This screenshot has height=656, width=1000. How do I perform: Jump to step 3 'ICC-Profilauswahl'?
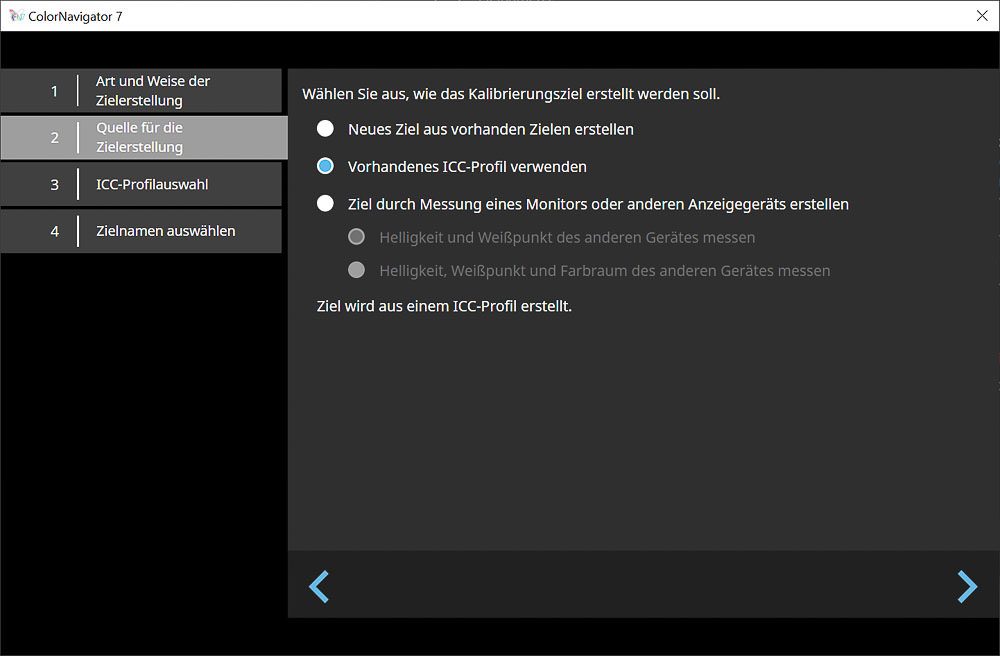point(141,184)
